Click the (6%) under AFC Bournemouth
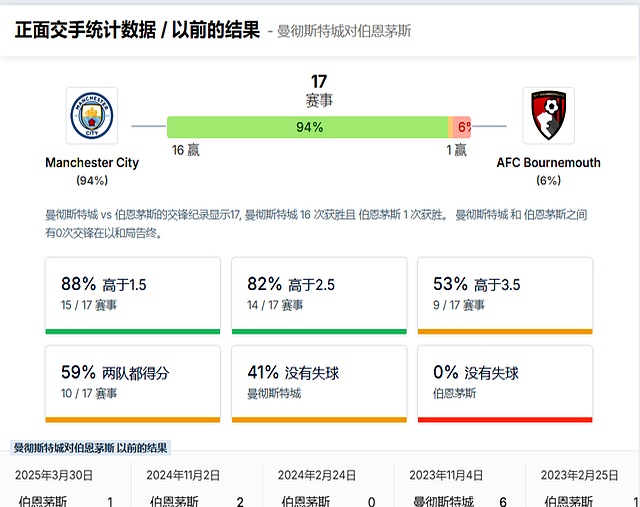The height and width of the screenshot is (507, 640). point(549,180)
